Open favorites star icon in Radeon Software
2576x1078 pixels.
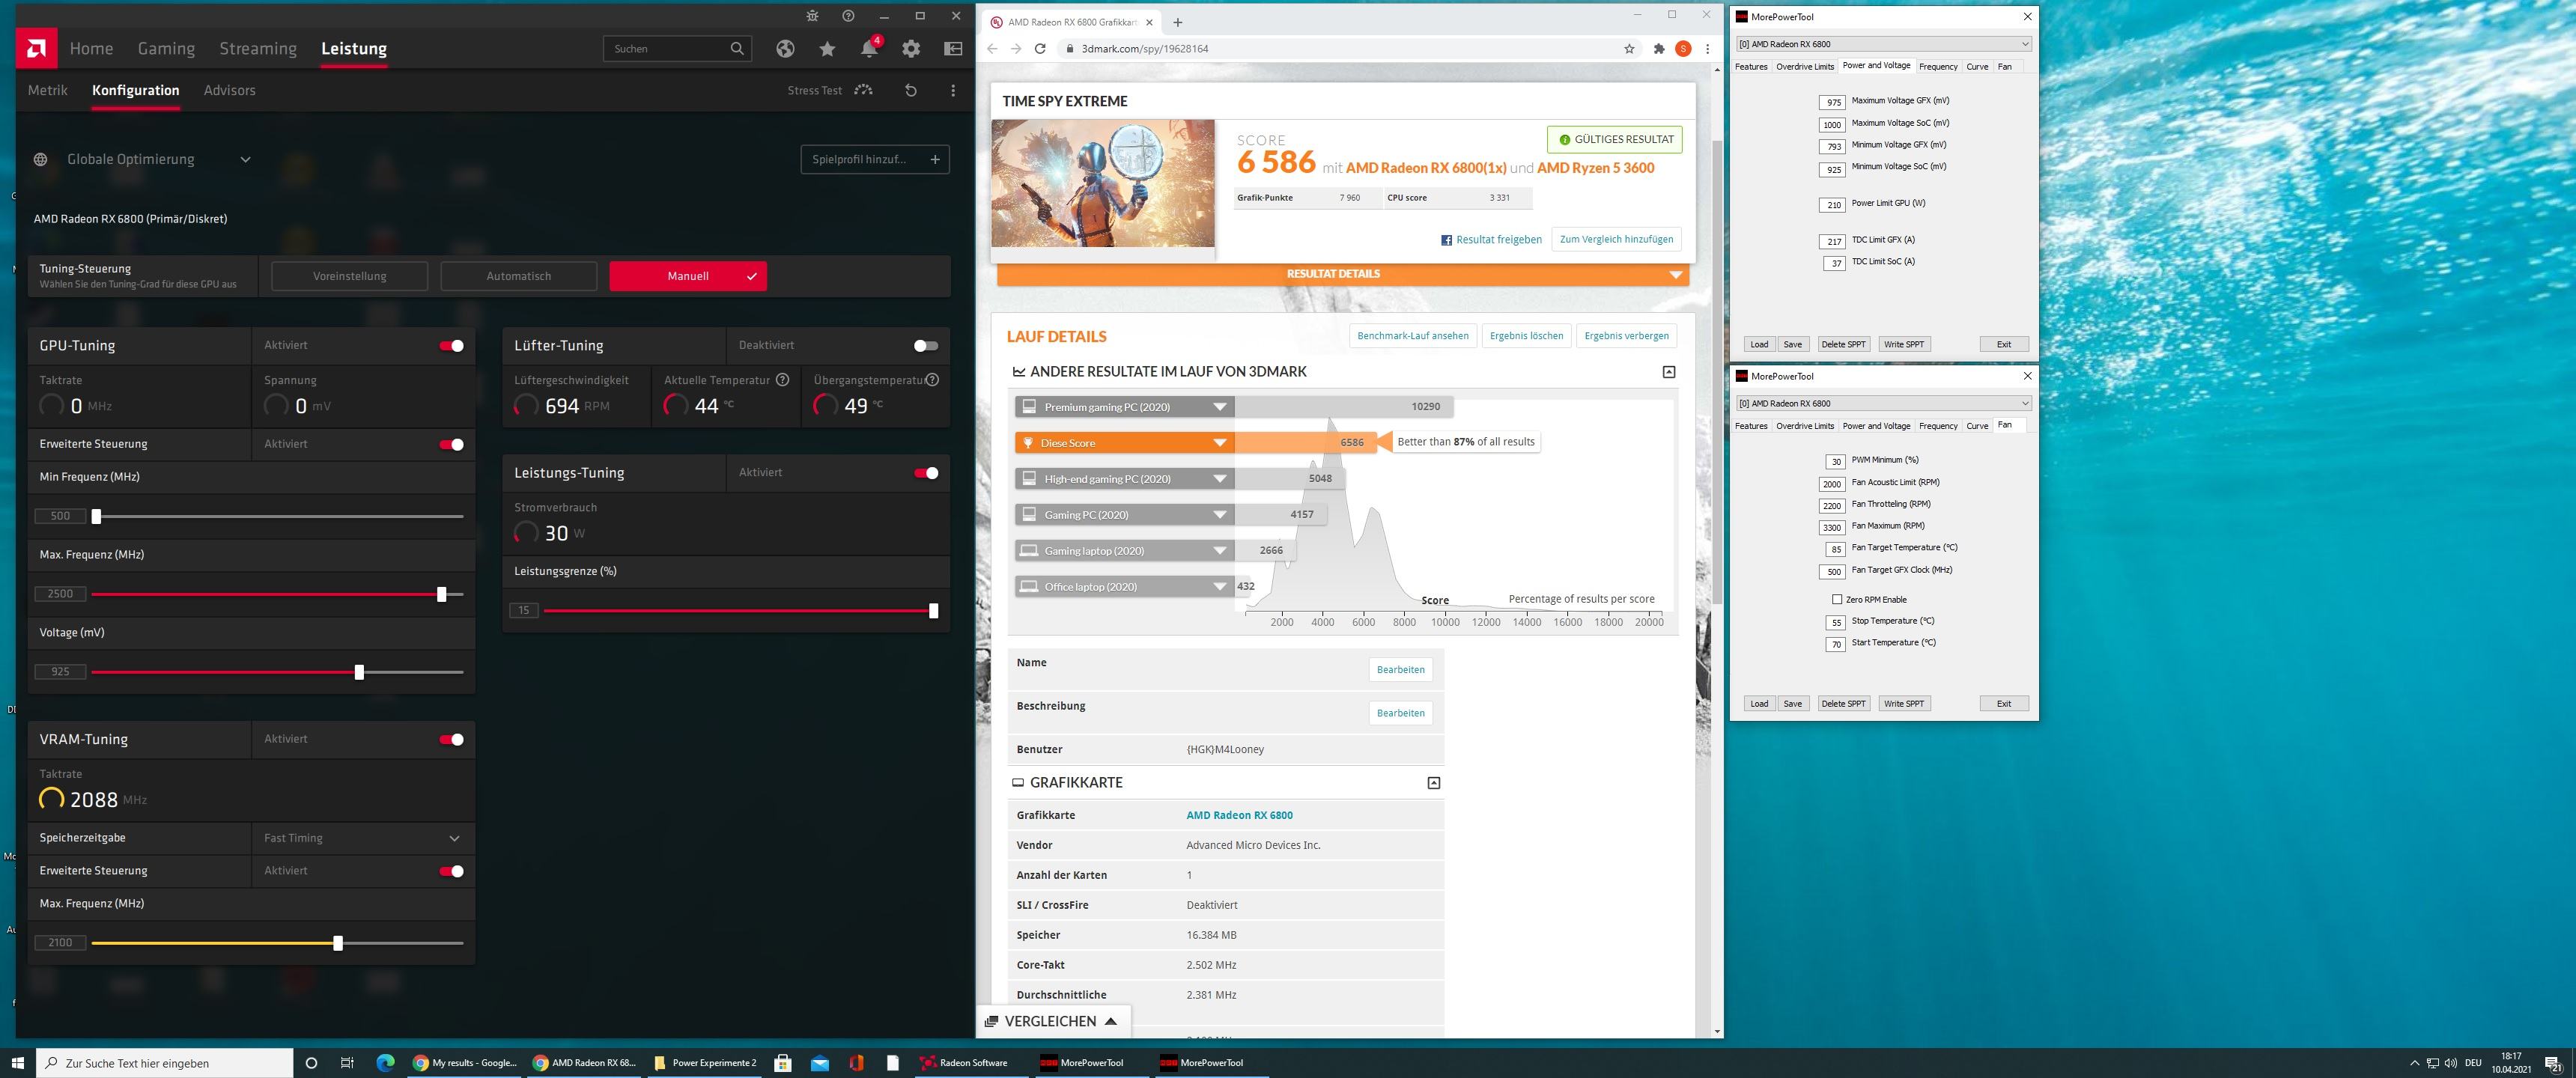coord(827,48)
